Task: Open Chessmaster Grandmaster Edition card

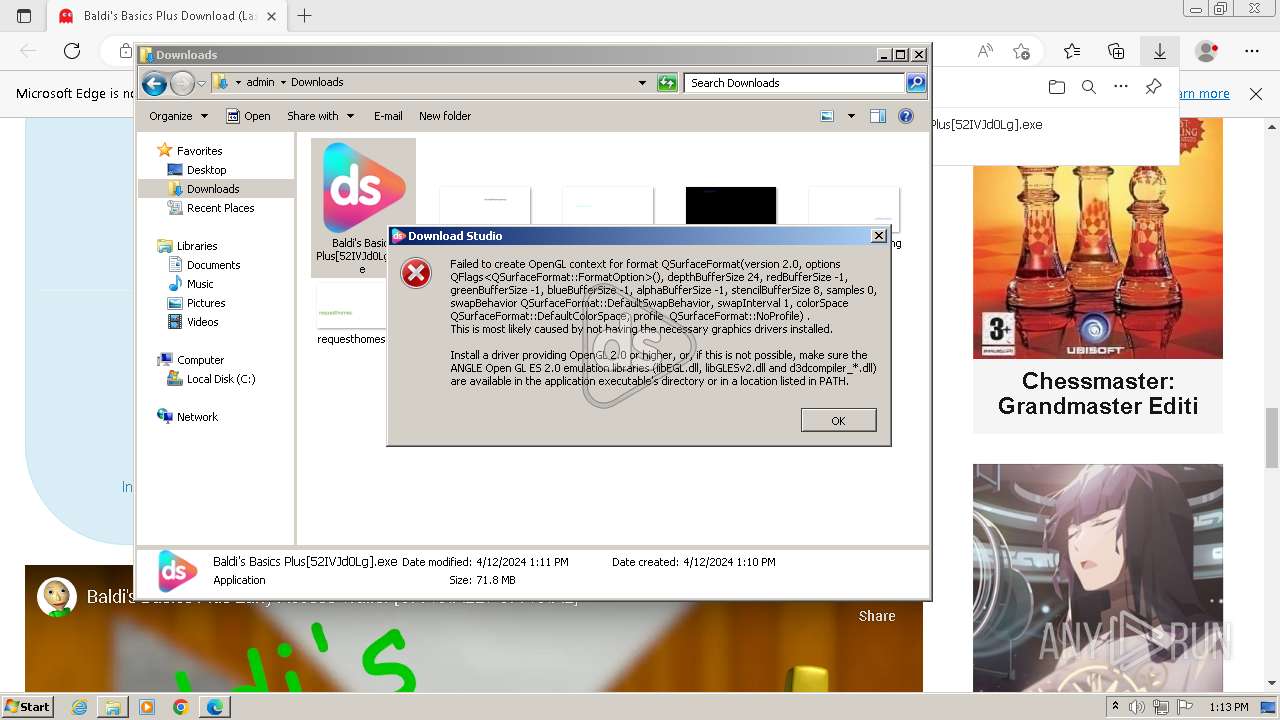Action: tap(1098, 275)
